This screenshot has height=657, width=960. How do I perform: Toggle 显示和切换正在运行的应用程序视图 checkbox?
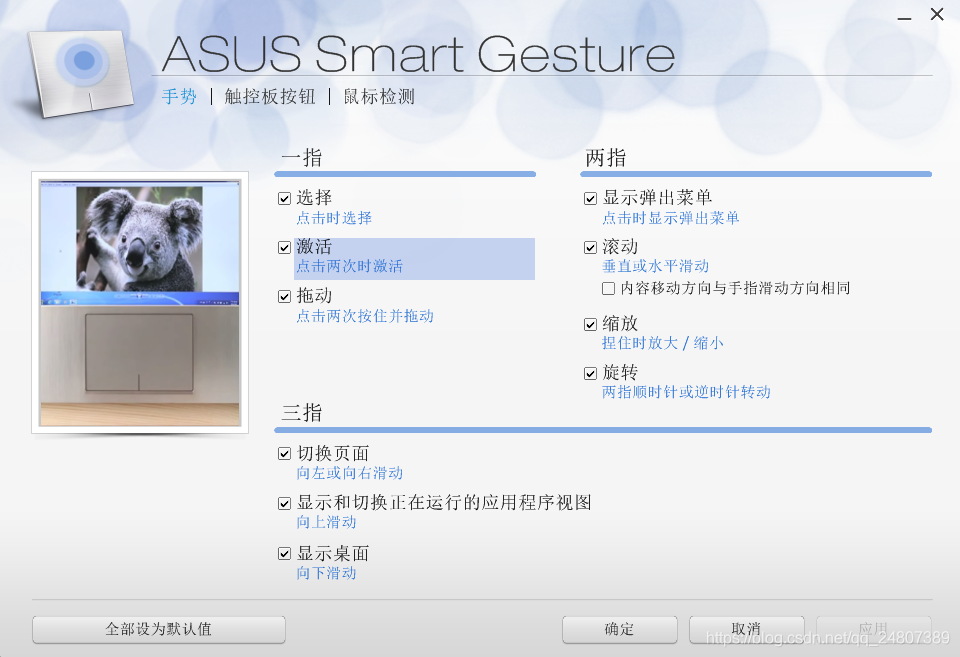(284, 503)
